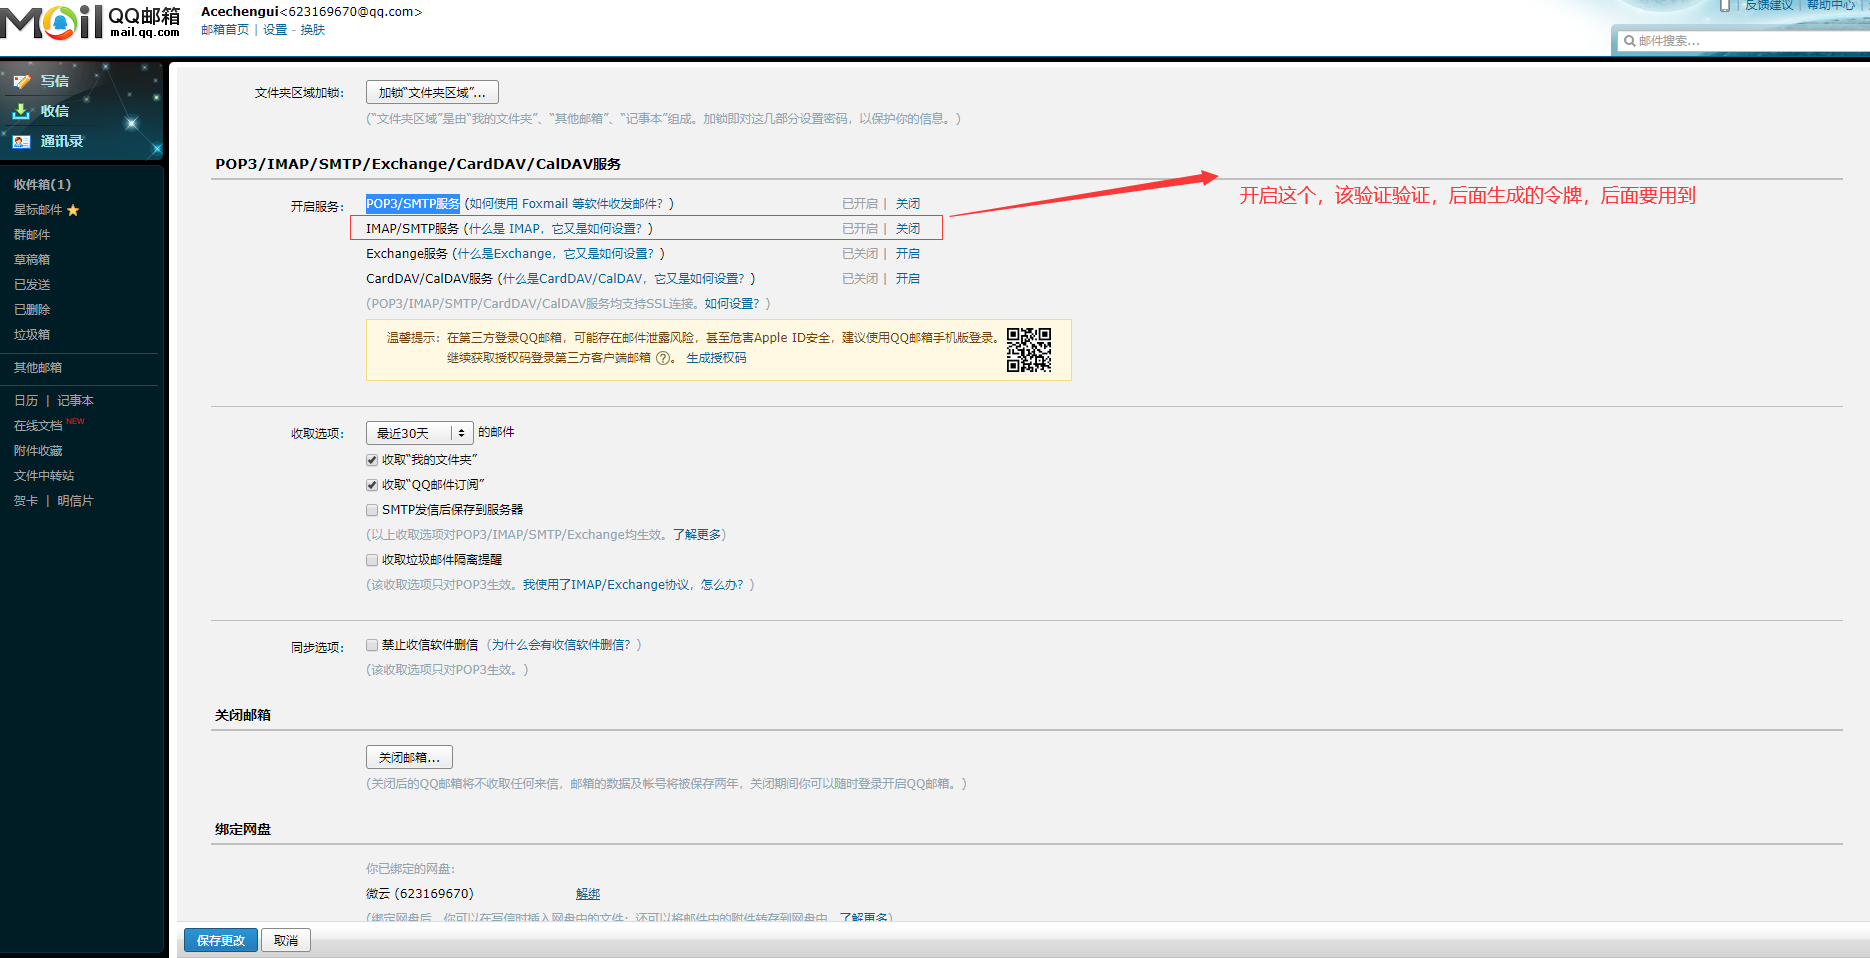Open 已发送 folder

[32, 285]
